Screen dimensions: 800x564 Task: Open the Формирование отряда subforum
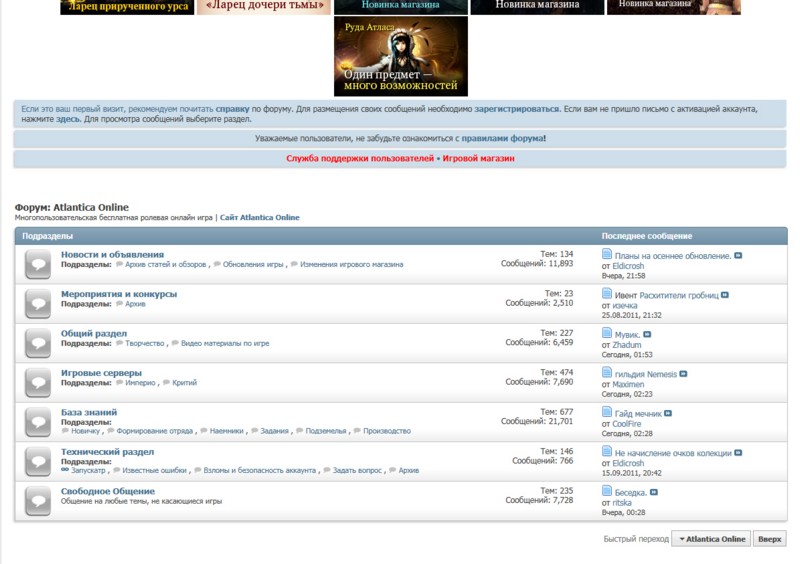point(154,431)
